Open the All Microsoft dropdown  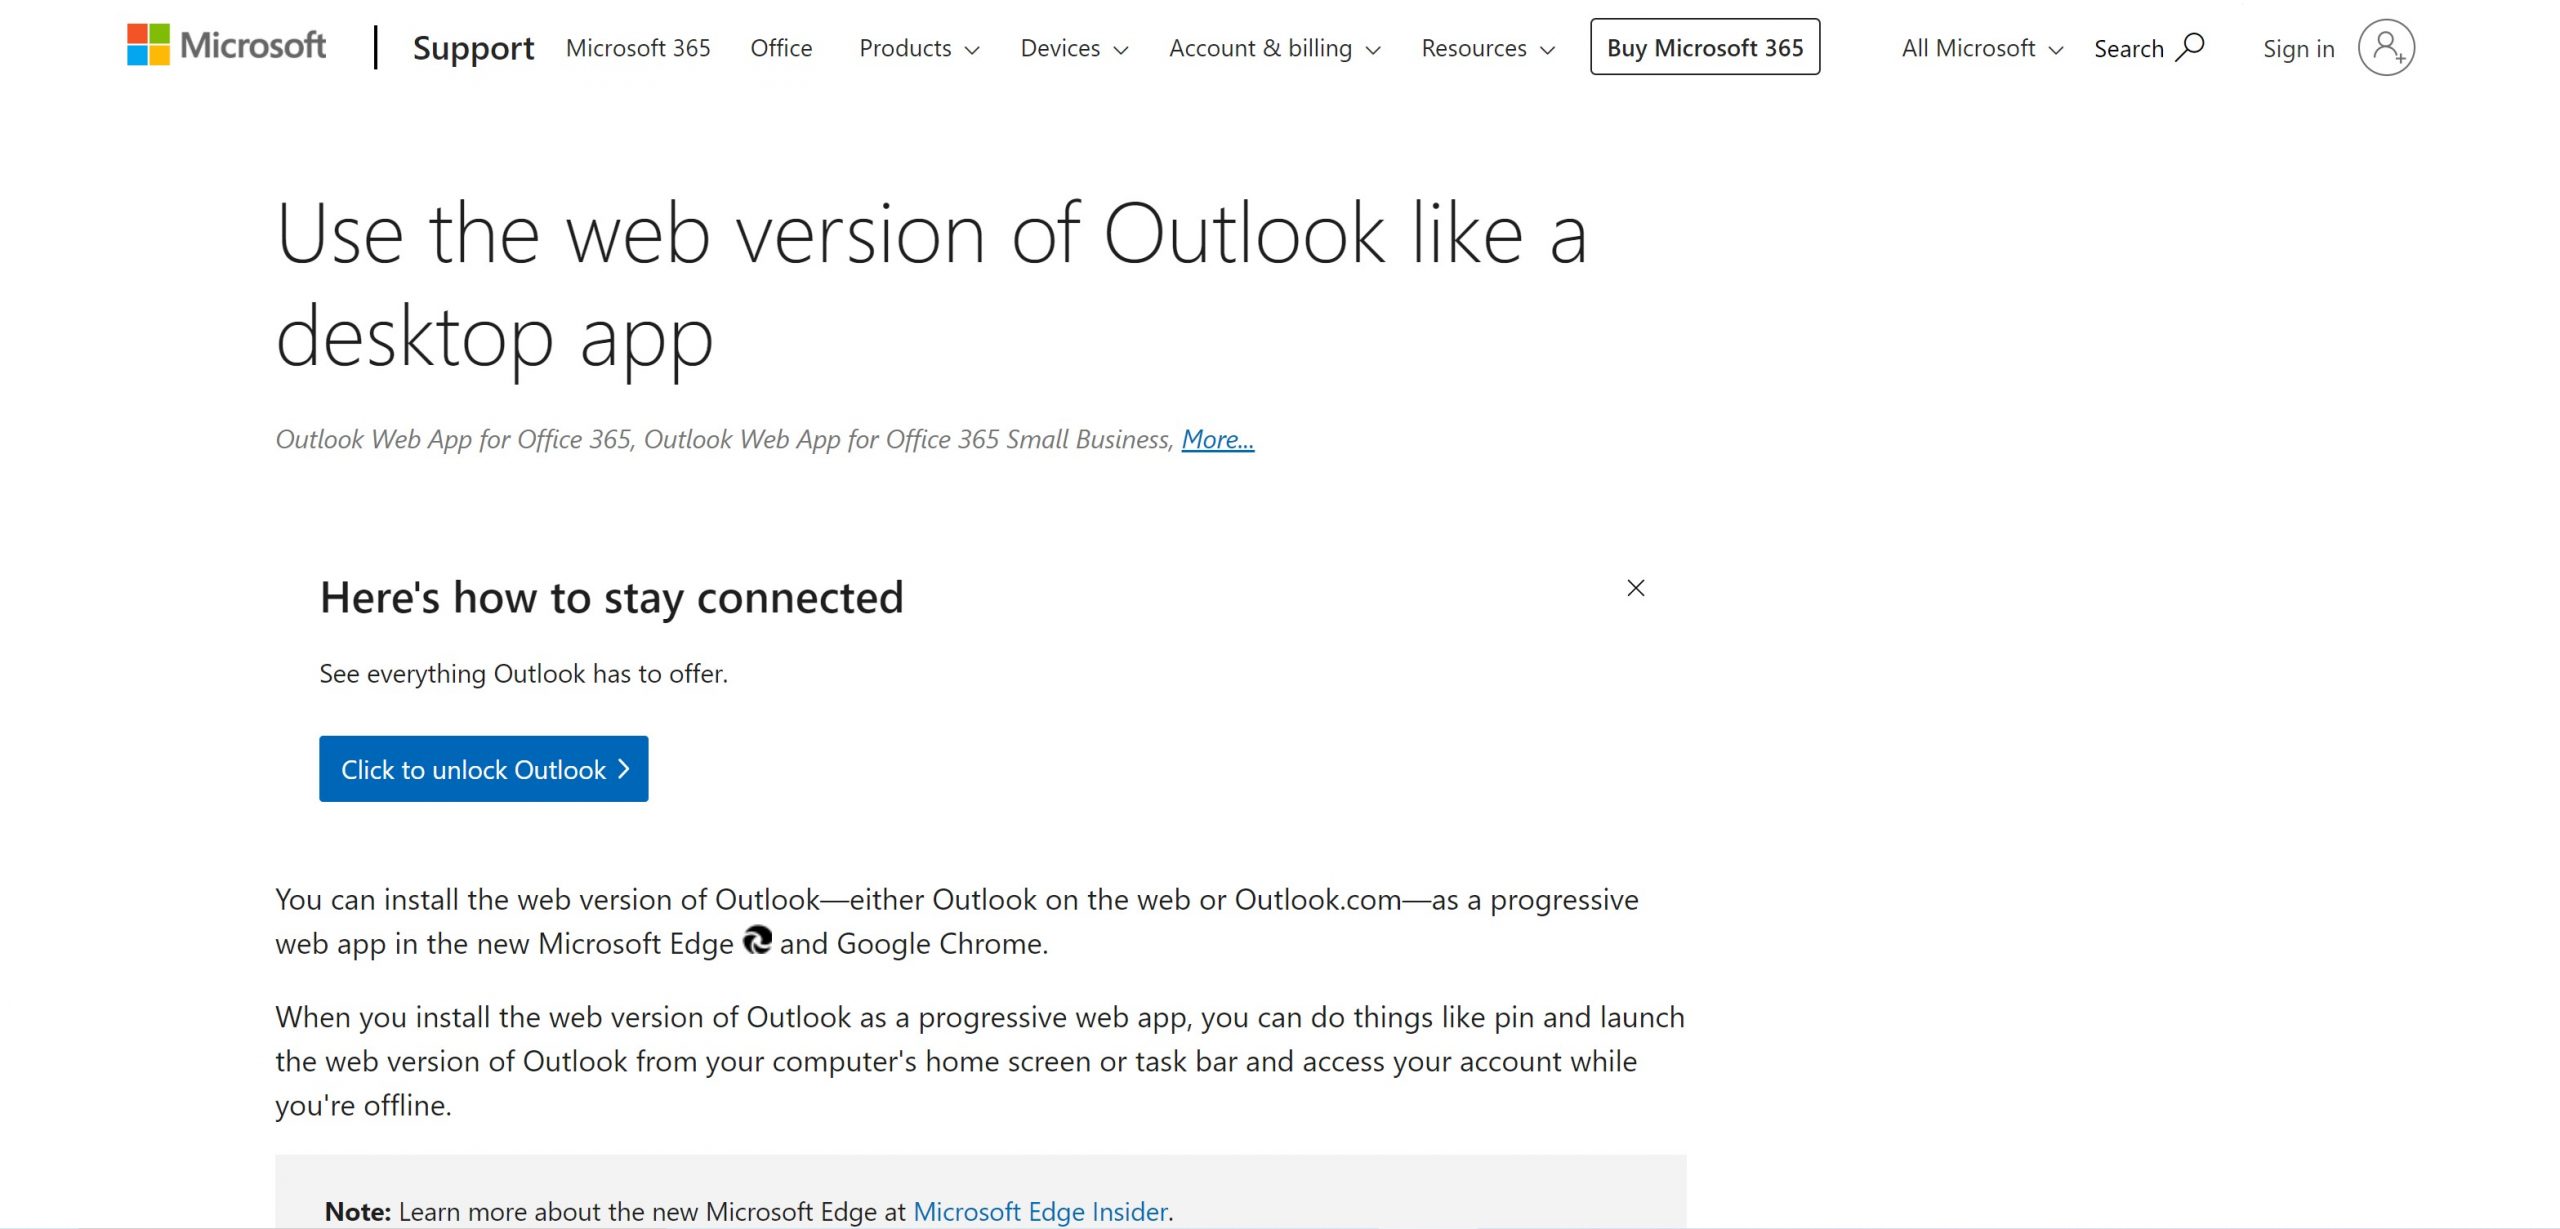click(1982, 48)
